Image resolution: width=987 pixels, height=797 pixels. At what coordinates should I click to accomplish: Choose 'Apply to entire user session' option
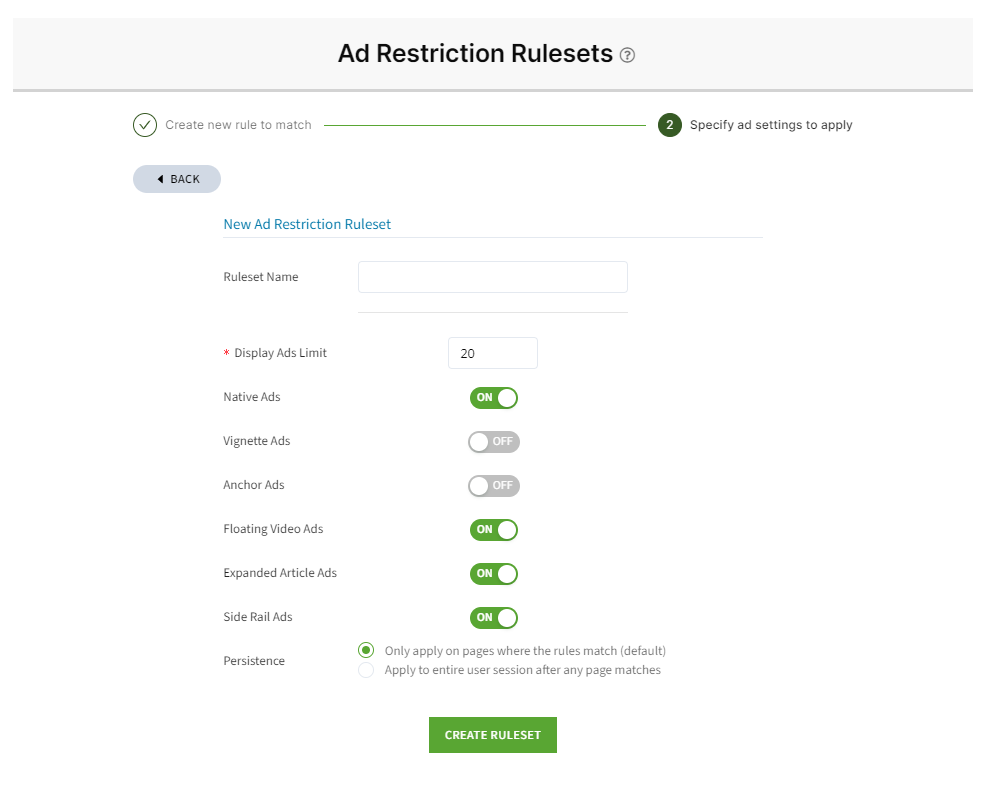click(366, 670)
